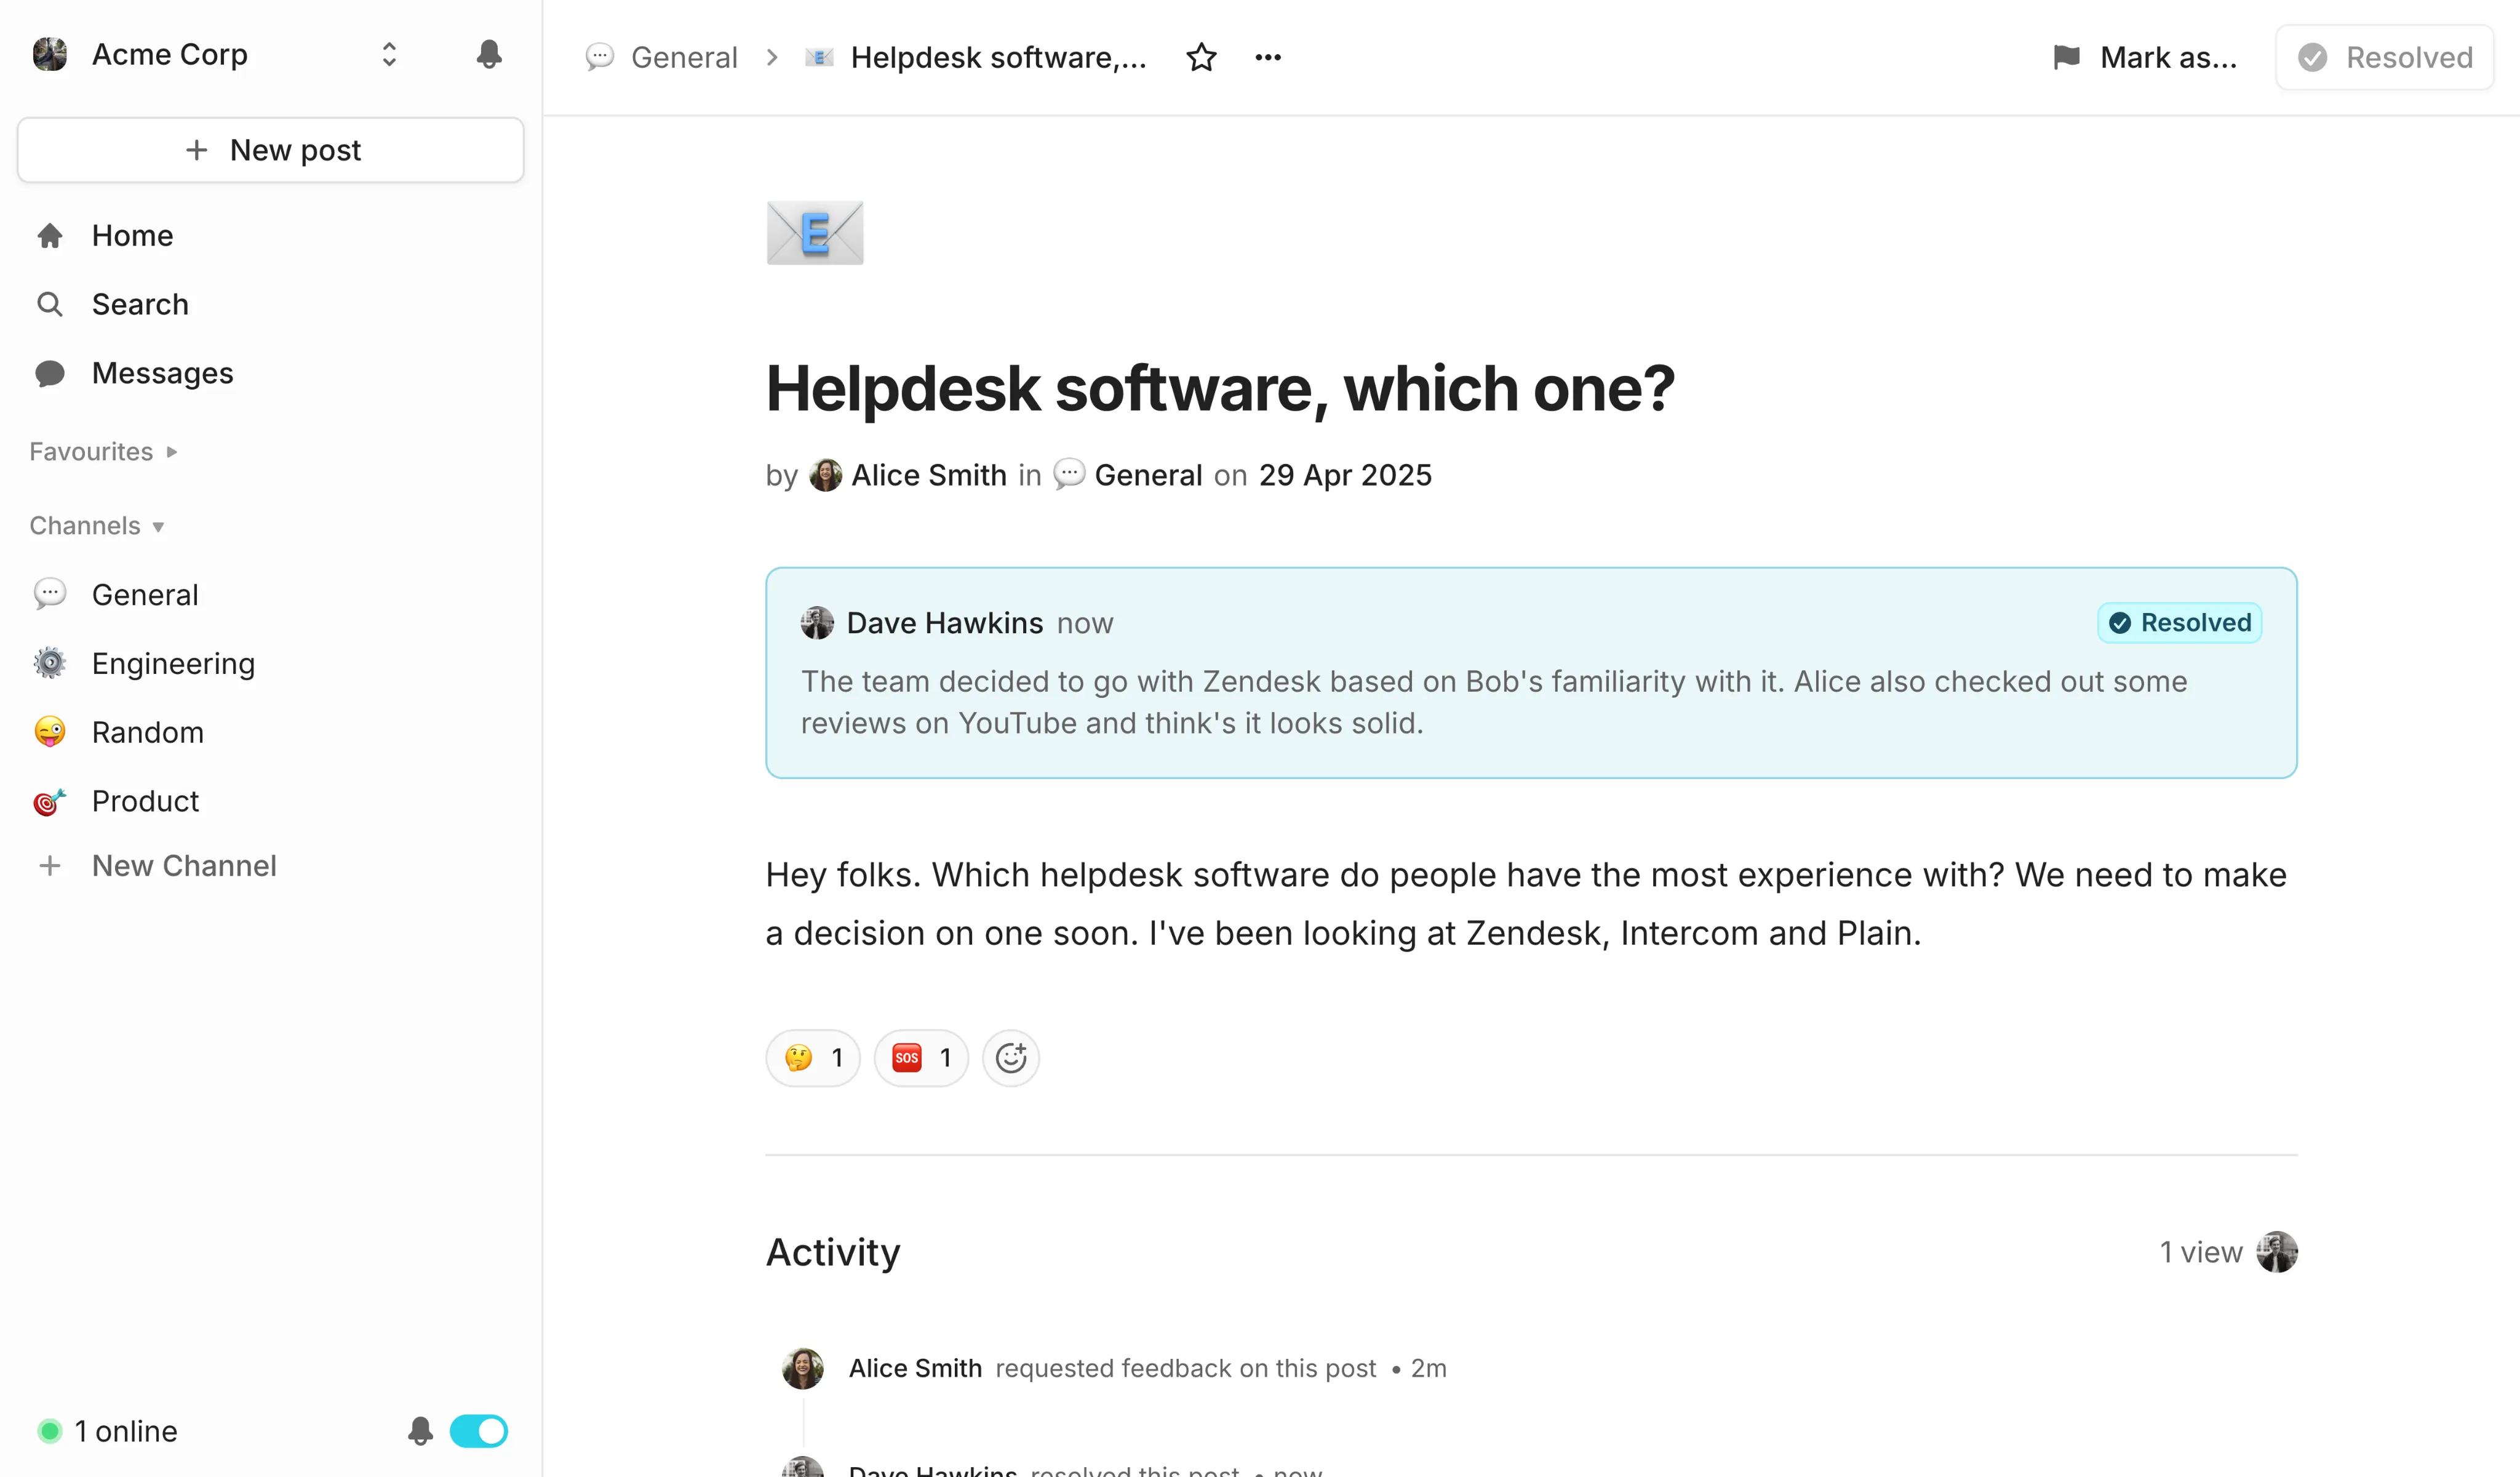Click the Activity heading
Image resolution: width=2520 pixels, height=1477 pixels.
(833, 1252)
